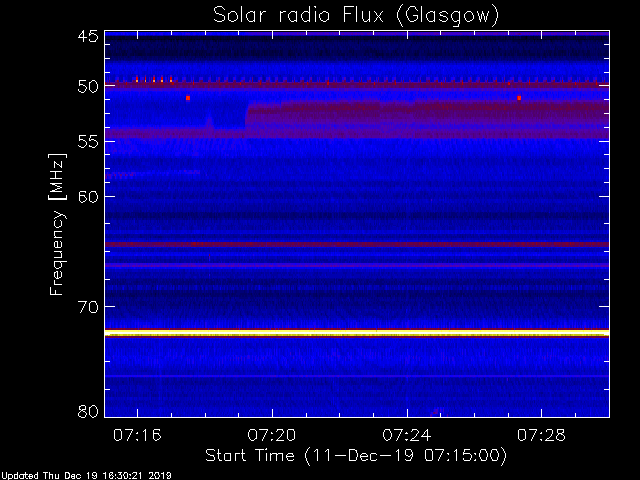Click the 60 frequency tick label
This screenshot has width=640, height=480.
88,197
